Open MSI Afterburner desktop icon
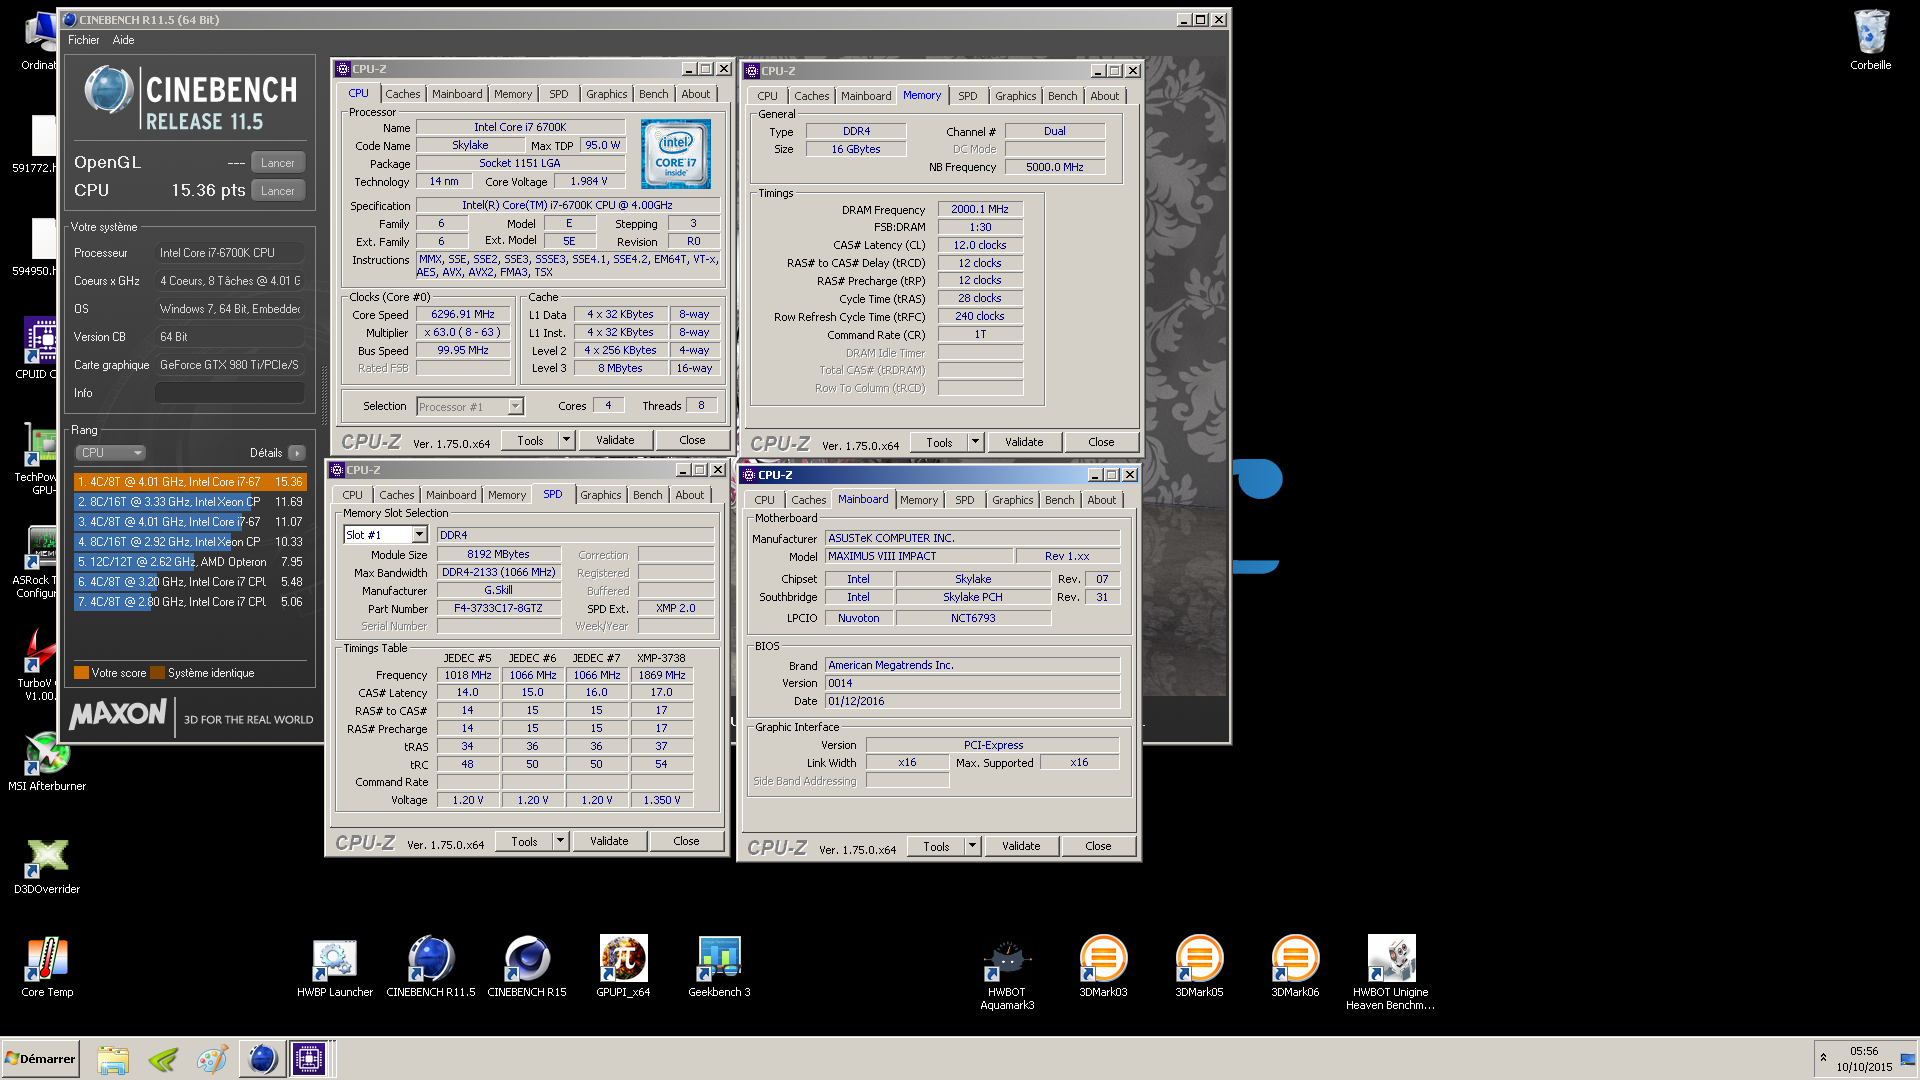 click(47, 762)
